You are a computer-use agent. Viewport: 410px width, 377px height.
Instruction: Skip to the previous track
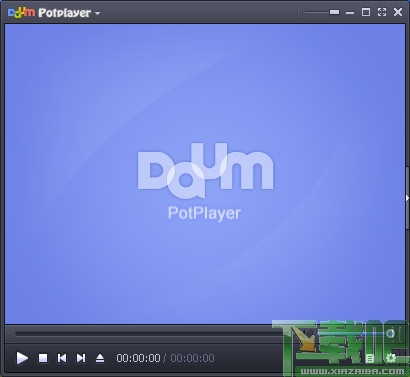[62, 358]
